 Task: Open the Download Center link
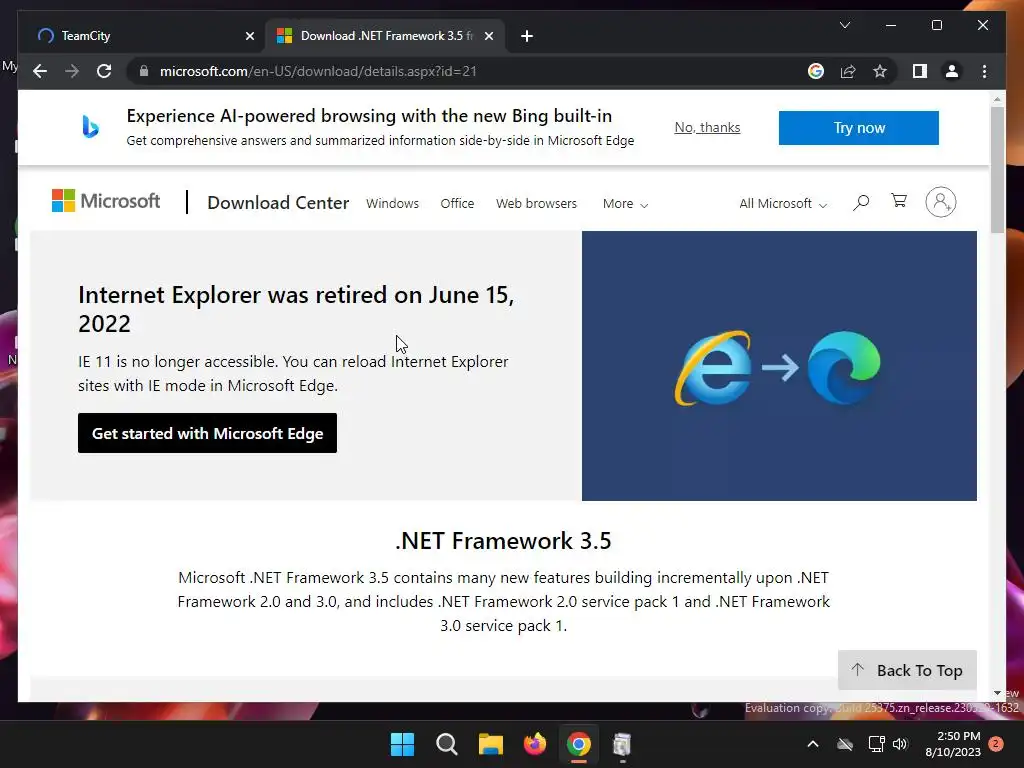pyautogui.click(x=278, y=202)
